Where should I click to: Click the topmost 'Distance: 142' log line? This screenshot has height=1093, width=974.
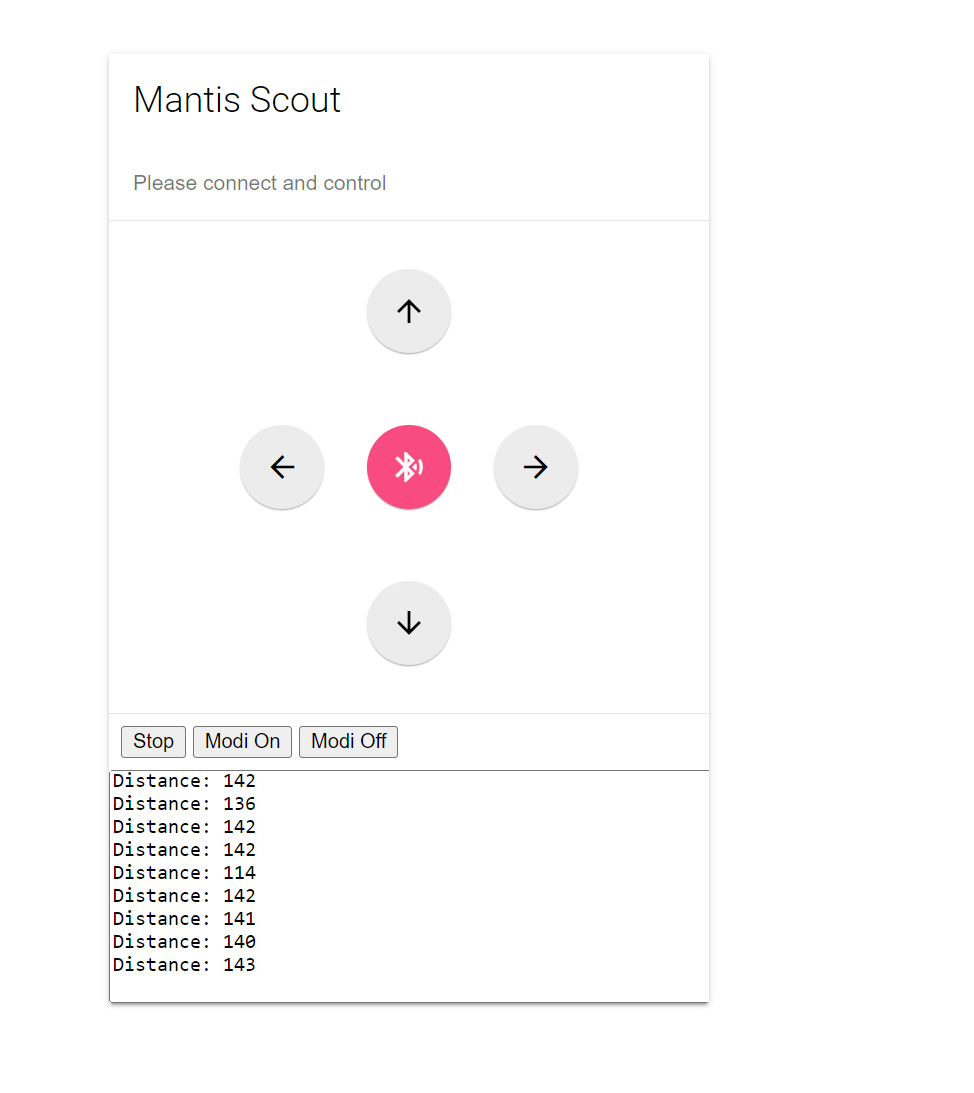tap(184, 781)
